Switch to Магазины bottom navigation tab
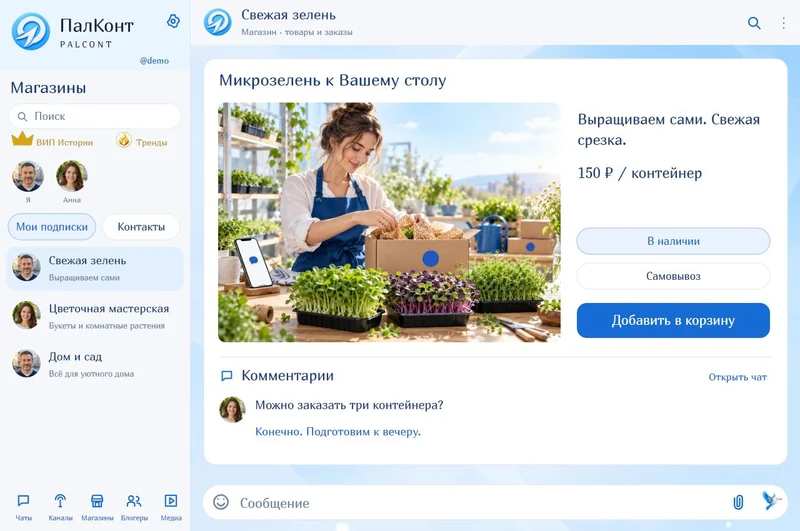 coord(97,507)
